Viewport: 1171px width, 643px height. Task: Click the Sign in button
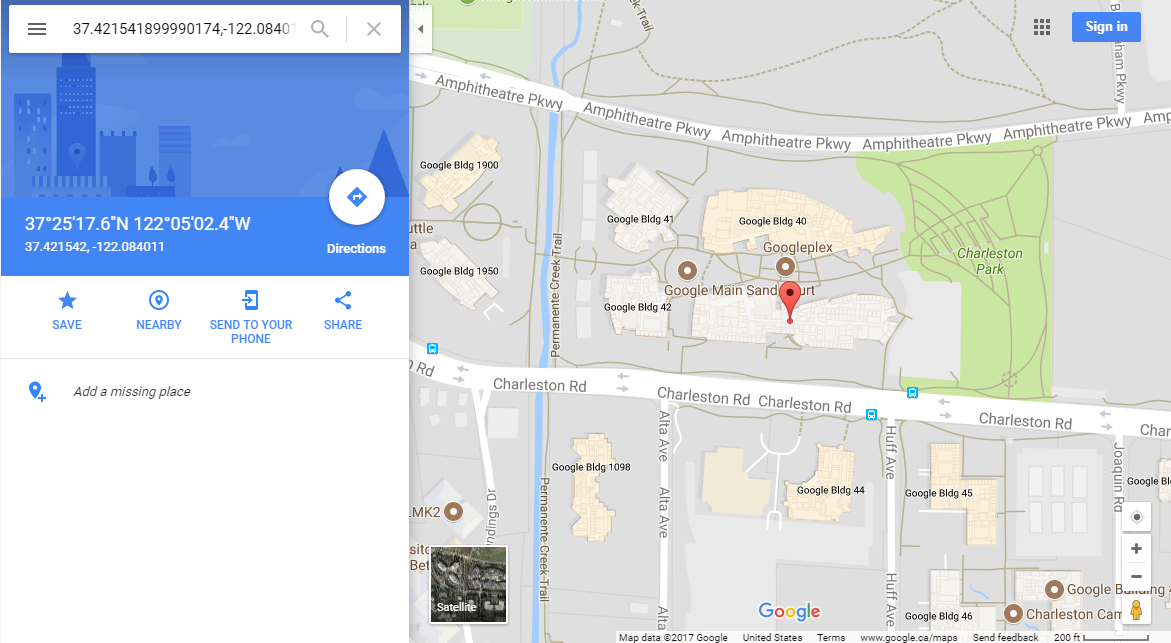[1106, 27]
